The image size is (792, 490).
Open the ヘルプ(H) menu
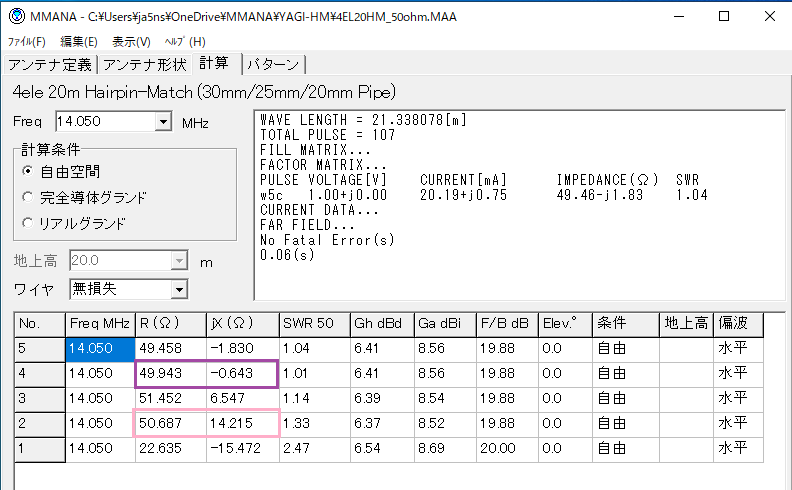point(184,42)
